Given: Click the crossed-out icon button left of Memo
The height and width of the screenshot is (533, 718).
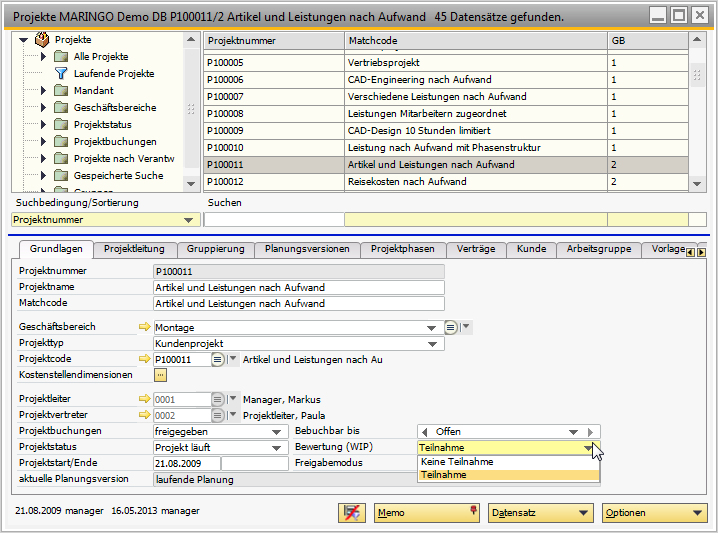Looking at the screenshot, I should pyautogui.click(x=352, y=512).
